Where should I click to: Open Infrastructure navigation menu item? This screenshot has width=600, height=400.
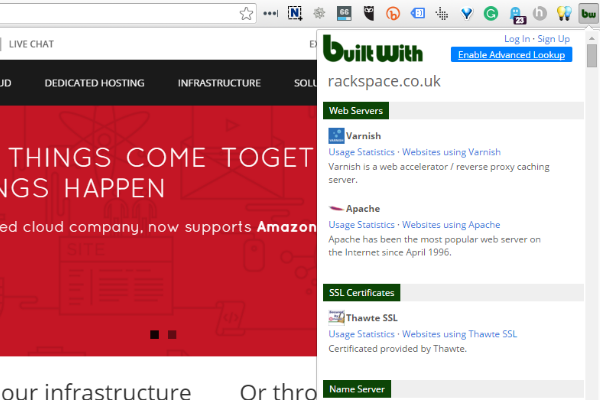[219, 83]
